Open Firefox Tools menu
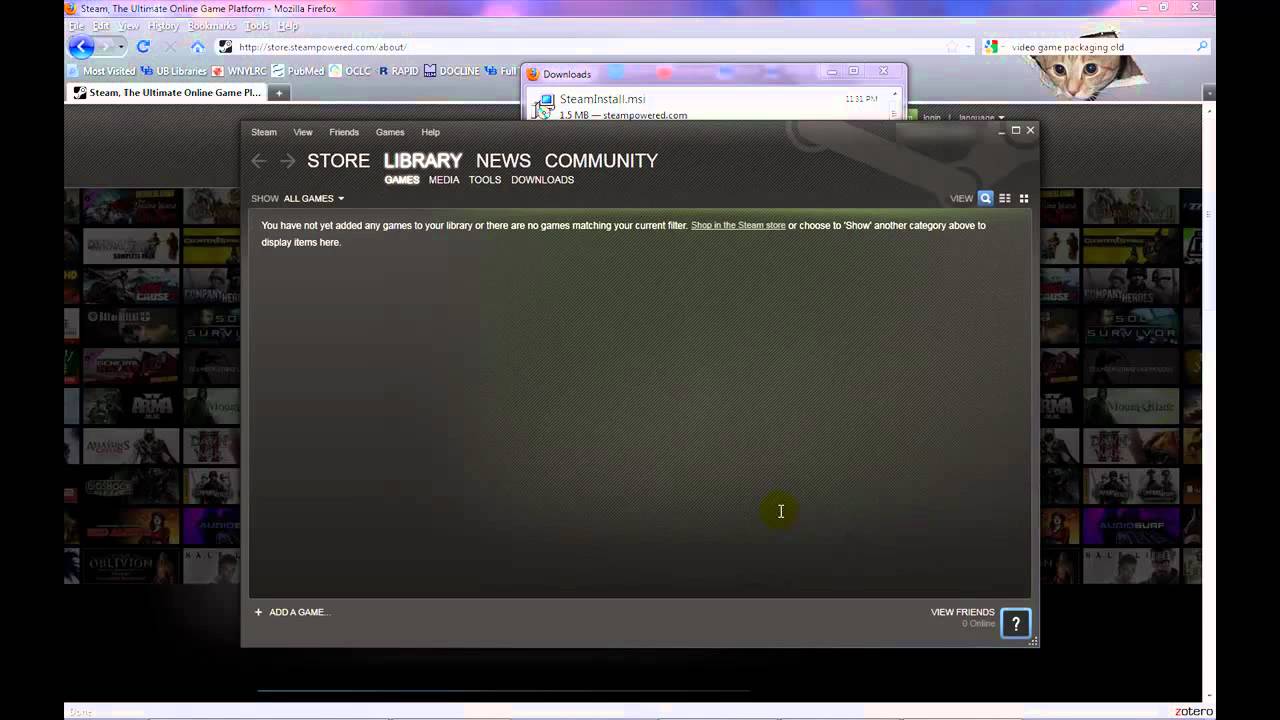This screenshot has width=1280, height=720. tap(257, 26)
